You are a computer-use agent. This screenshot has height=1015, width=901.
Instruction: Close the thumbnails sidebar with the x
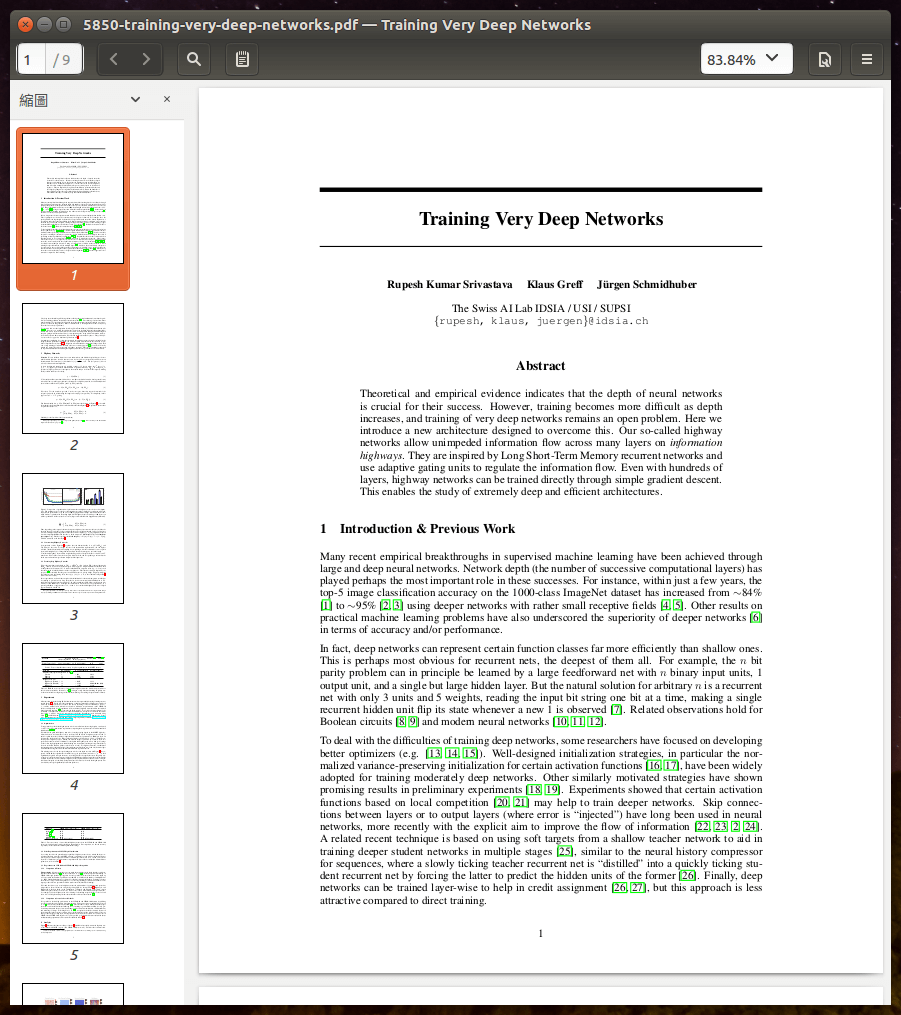coord(167,99)
